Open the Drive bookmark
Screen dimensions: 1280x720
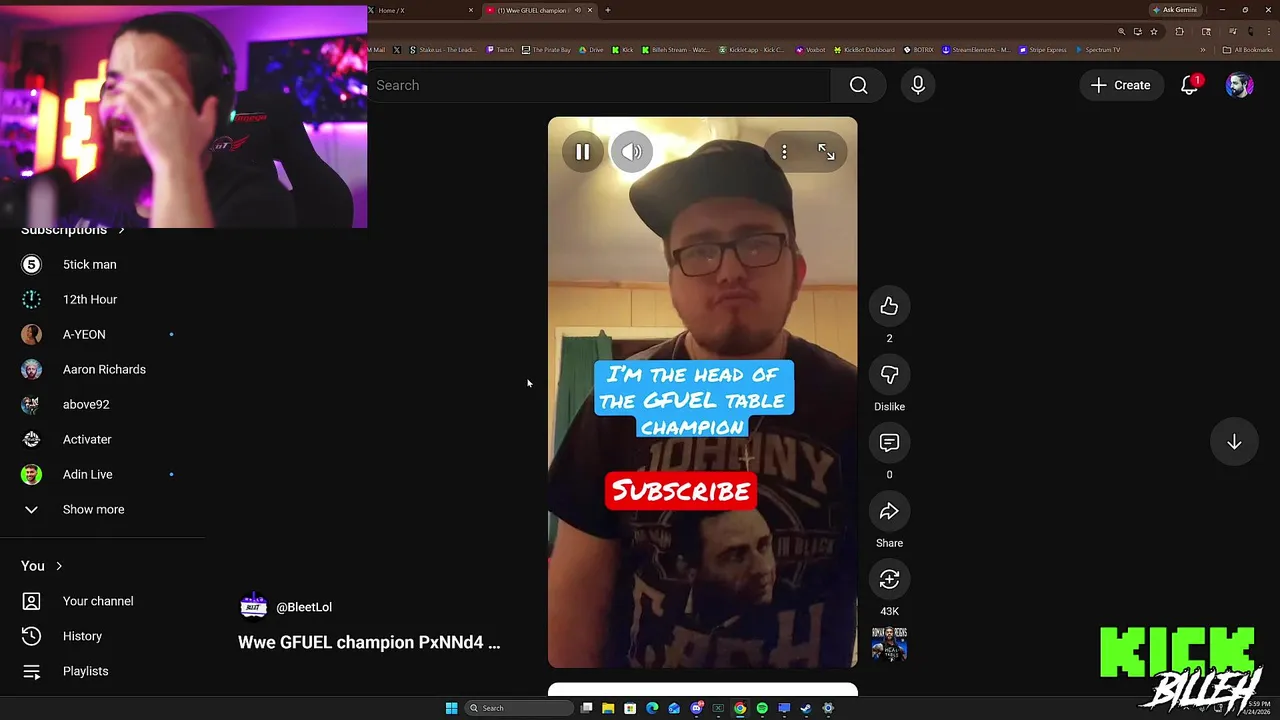[x=591, y=50]
